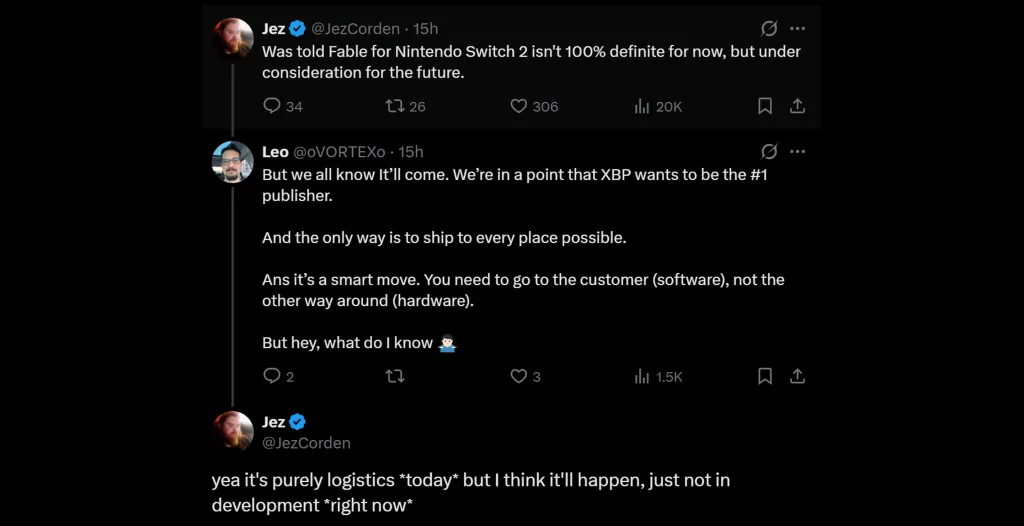This screenshot has height=526, width=1024.
Task: Open more options menu on Jez's tweet
Action: click(797, 29)
